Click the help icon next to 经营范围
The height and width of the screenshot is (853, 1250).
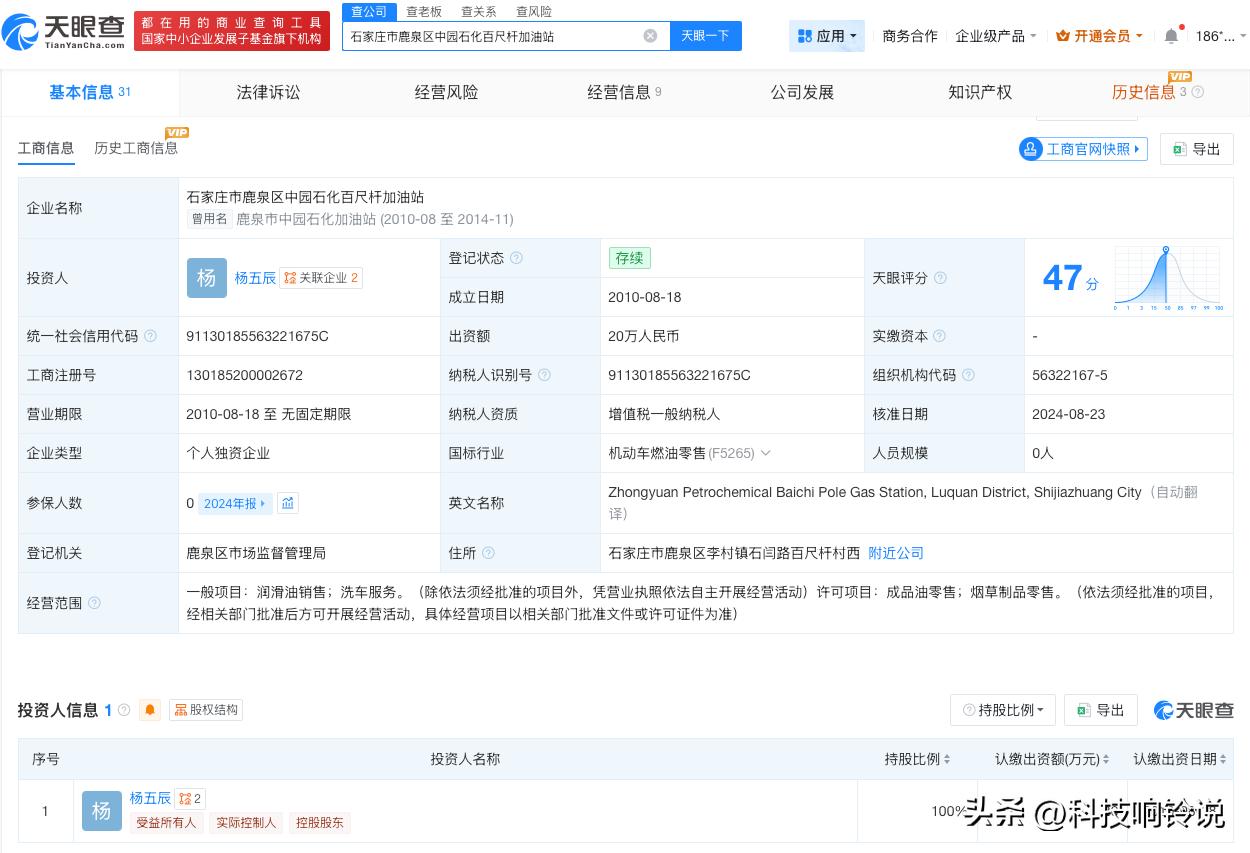[93, 603]
